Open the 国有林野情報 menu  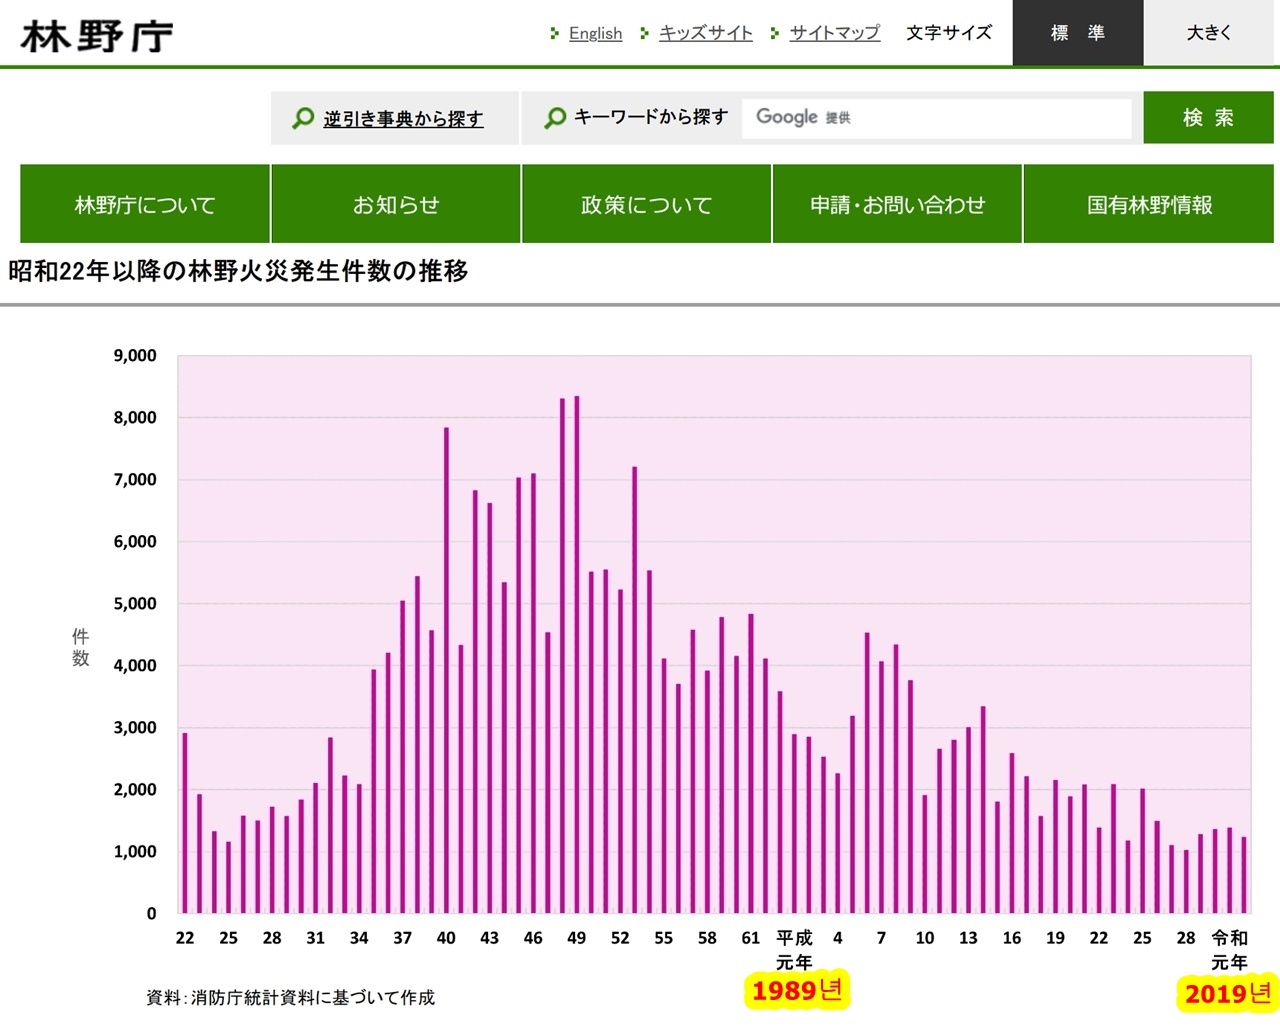point(1149,204)
